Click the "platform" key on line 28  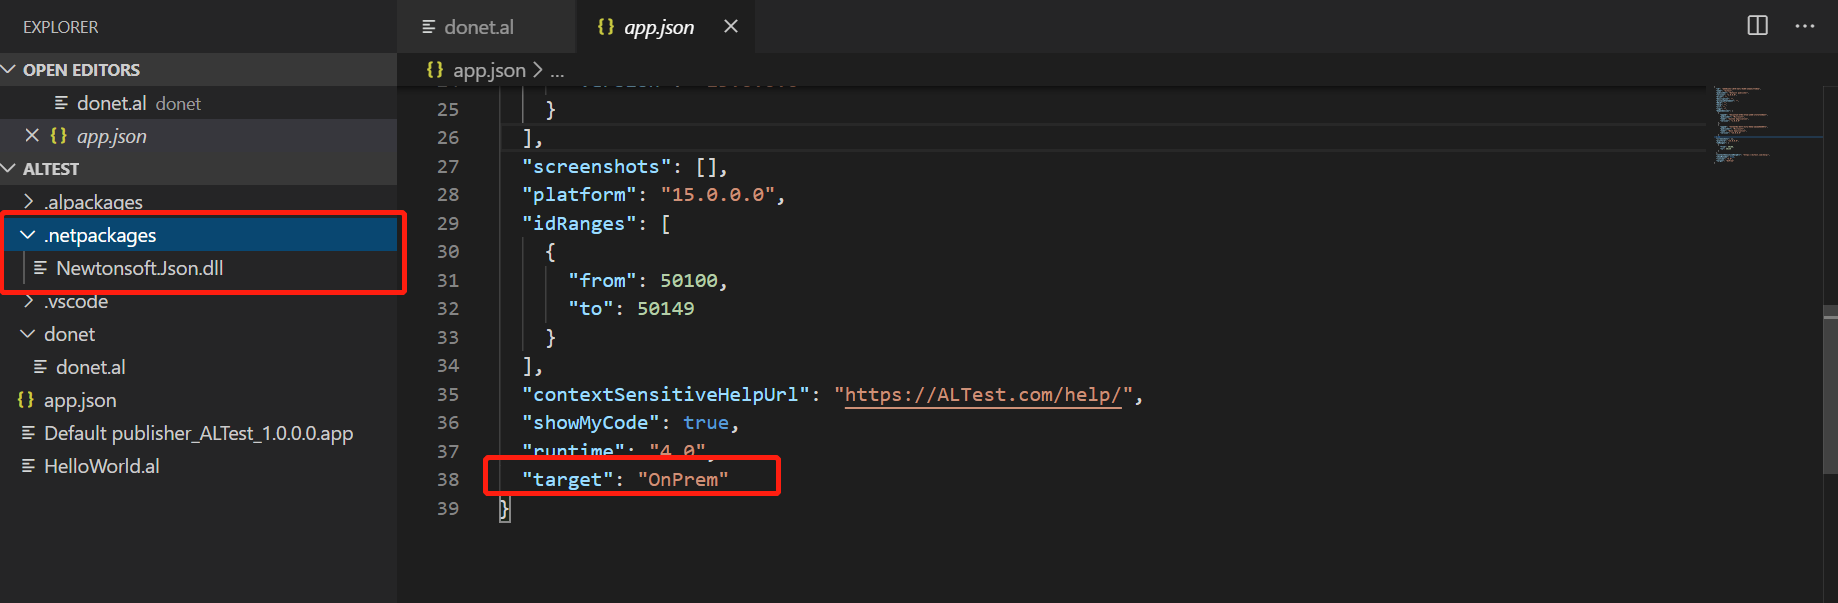[x=579, y=195]
